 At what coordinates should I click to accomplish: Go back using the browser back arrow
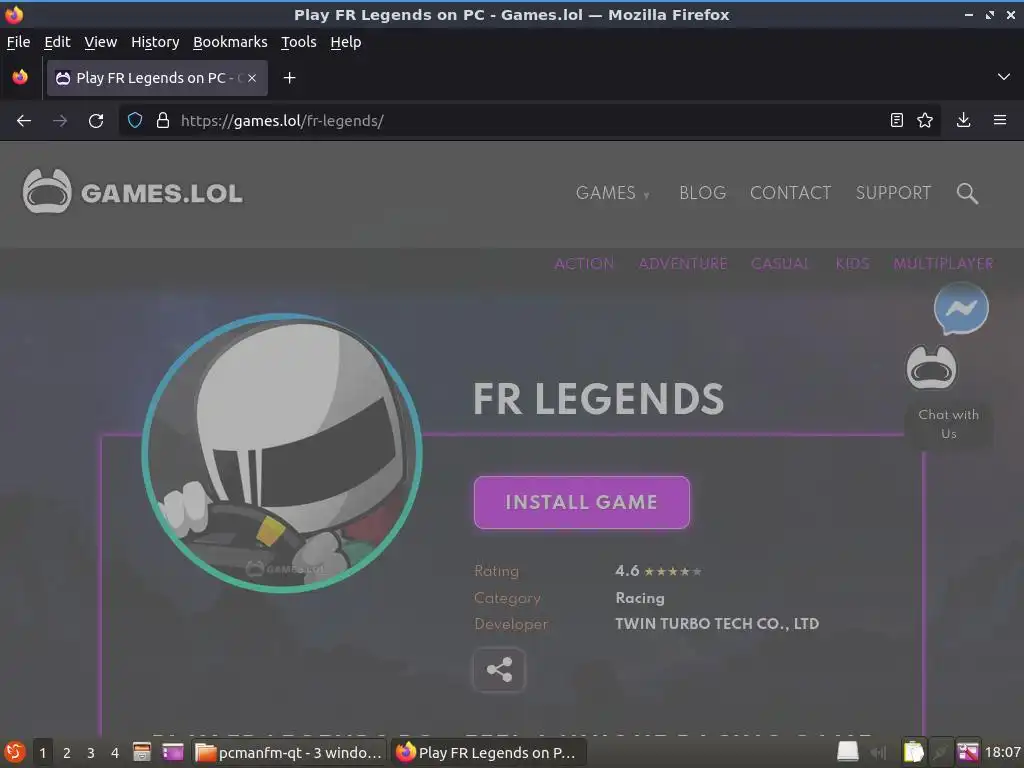24,121
